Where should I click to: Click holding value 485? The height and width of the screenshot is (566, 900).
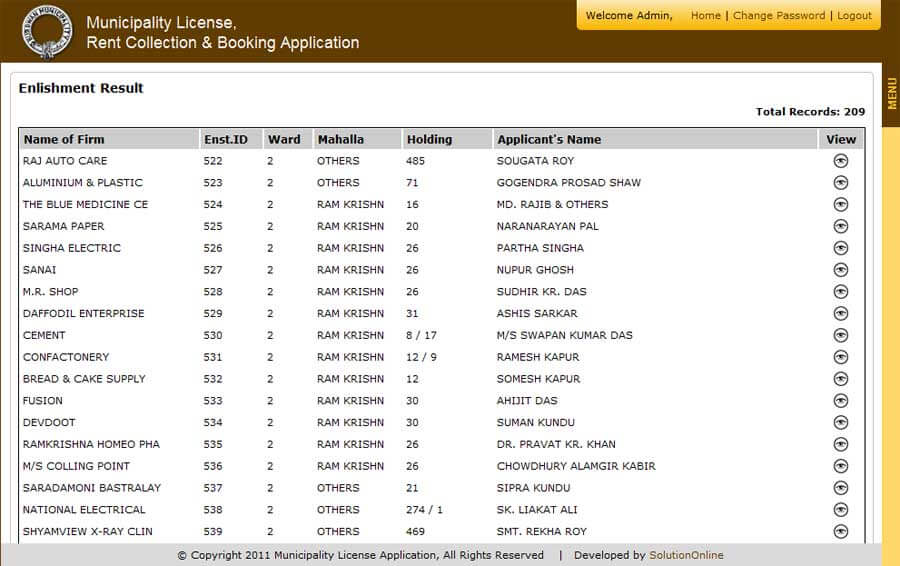point(415,161)
